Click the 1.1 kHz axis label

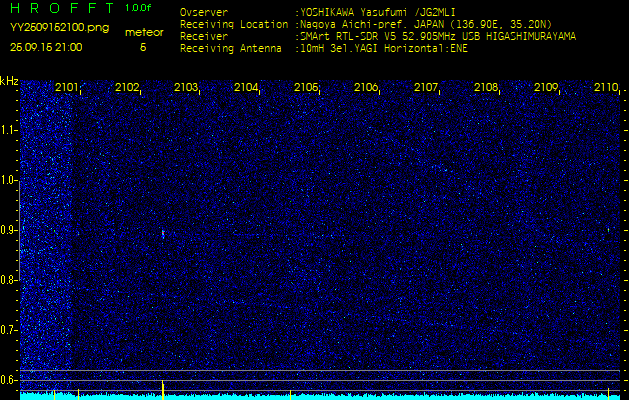point(9,130)
